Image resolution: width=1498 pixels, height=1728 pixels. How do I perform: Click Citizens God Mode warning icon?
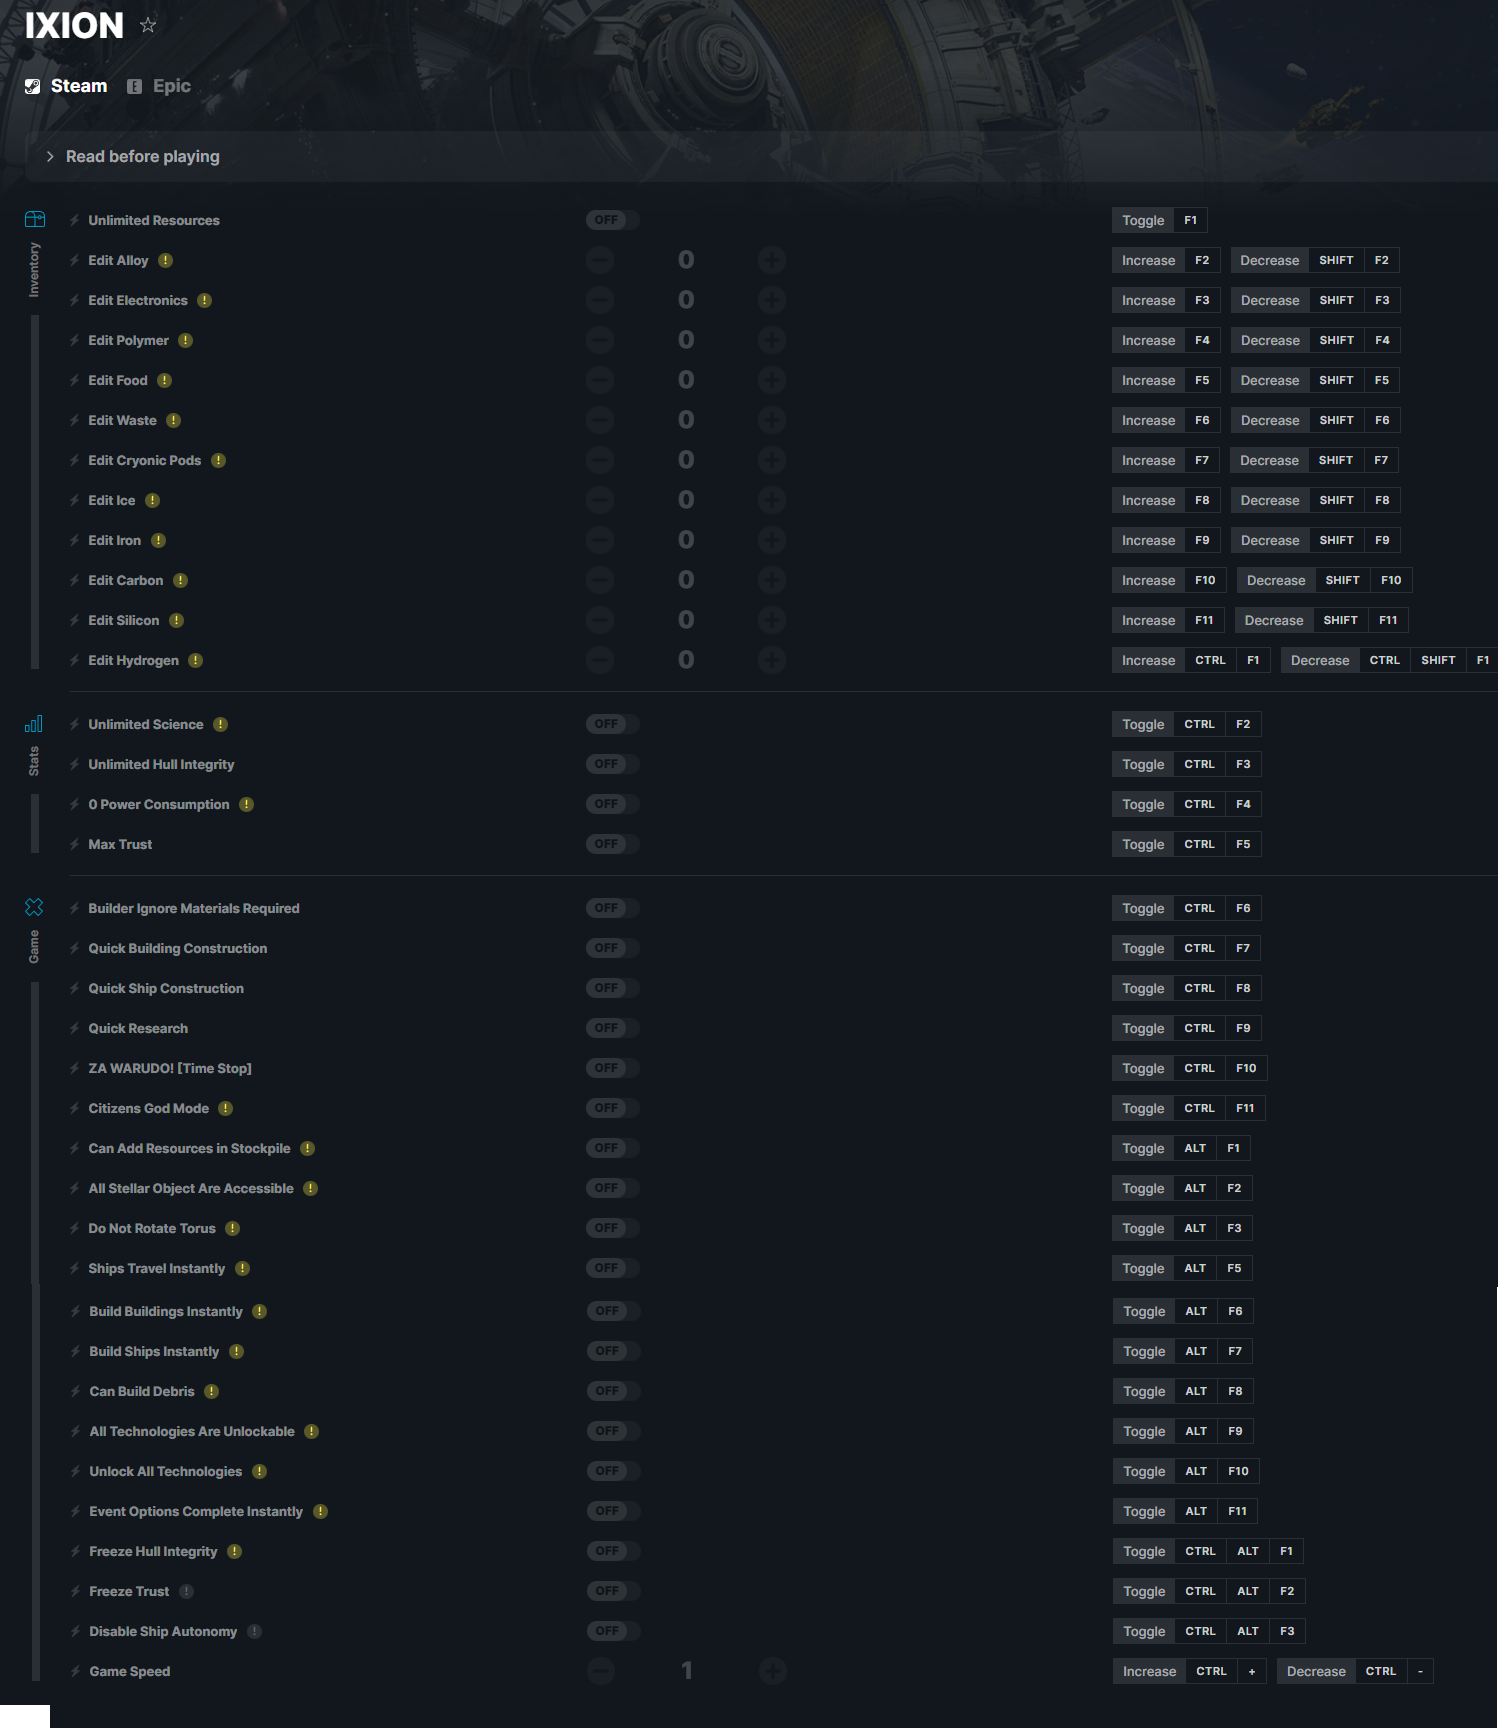click(x=226, y=1108)
